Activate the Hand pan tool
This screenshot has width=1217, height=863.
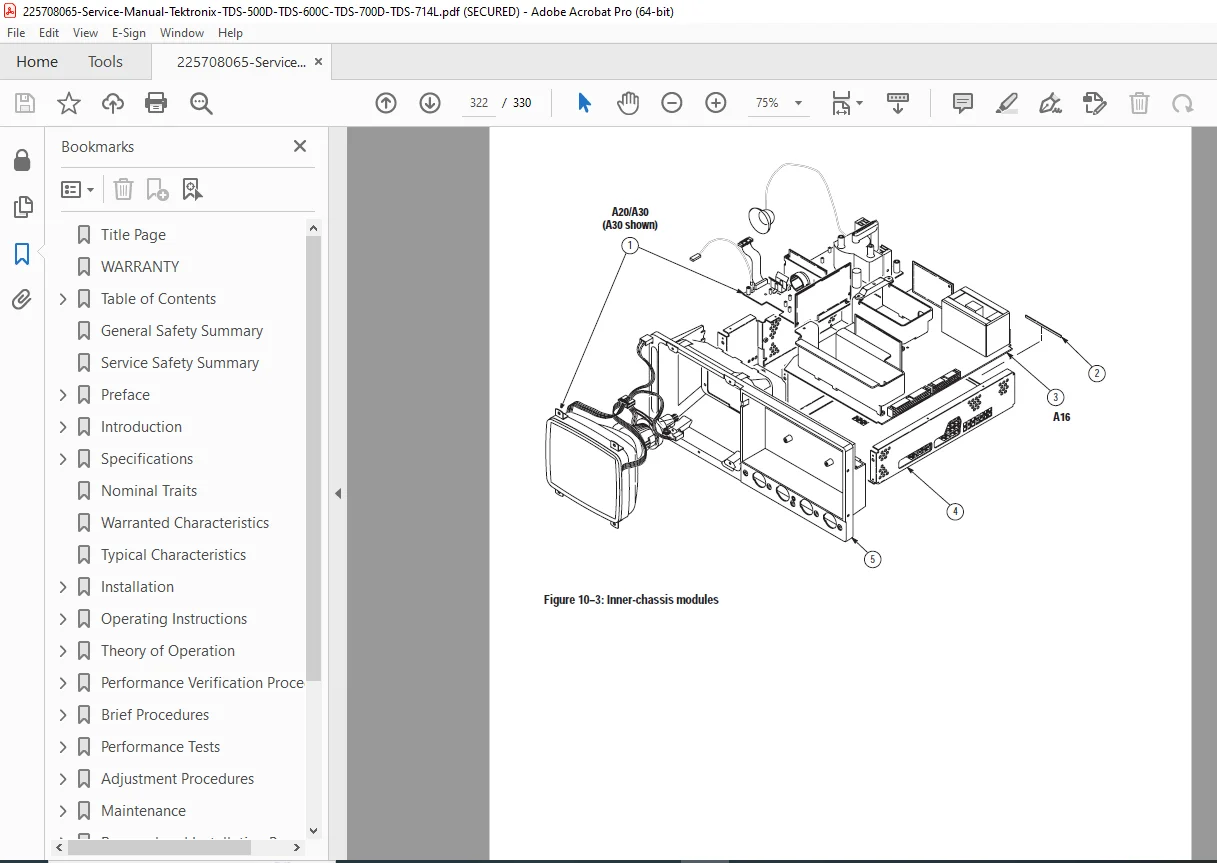(628, 103)
